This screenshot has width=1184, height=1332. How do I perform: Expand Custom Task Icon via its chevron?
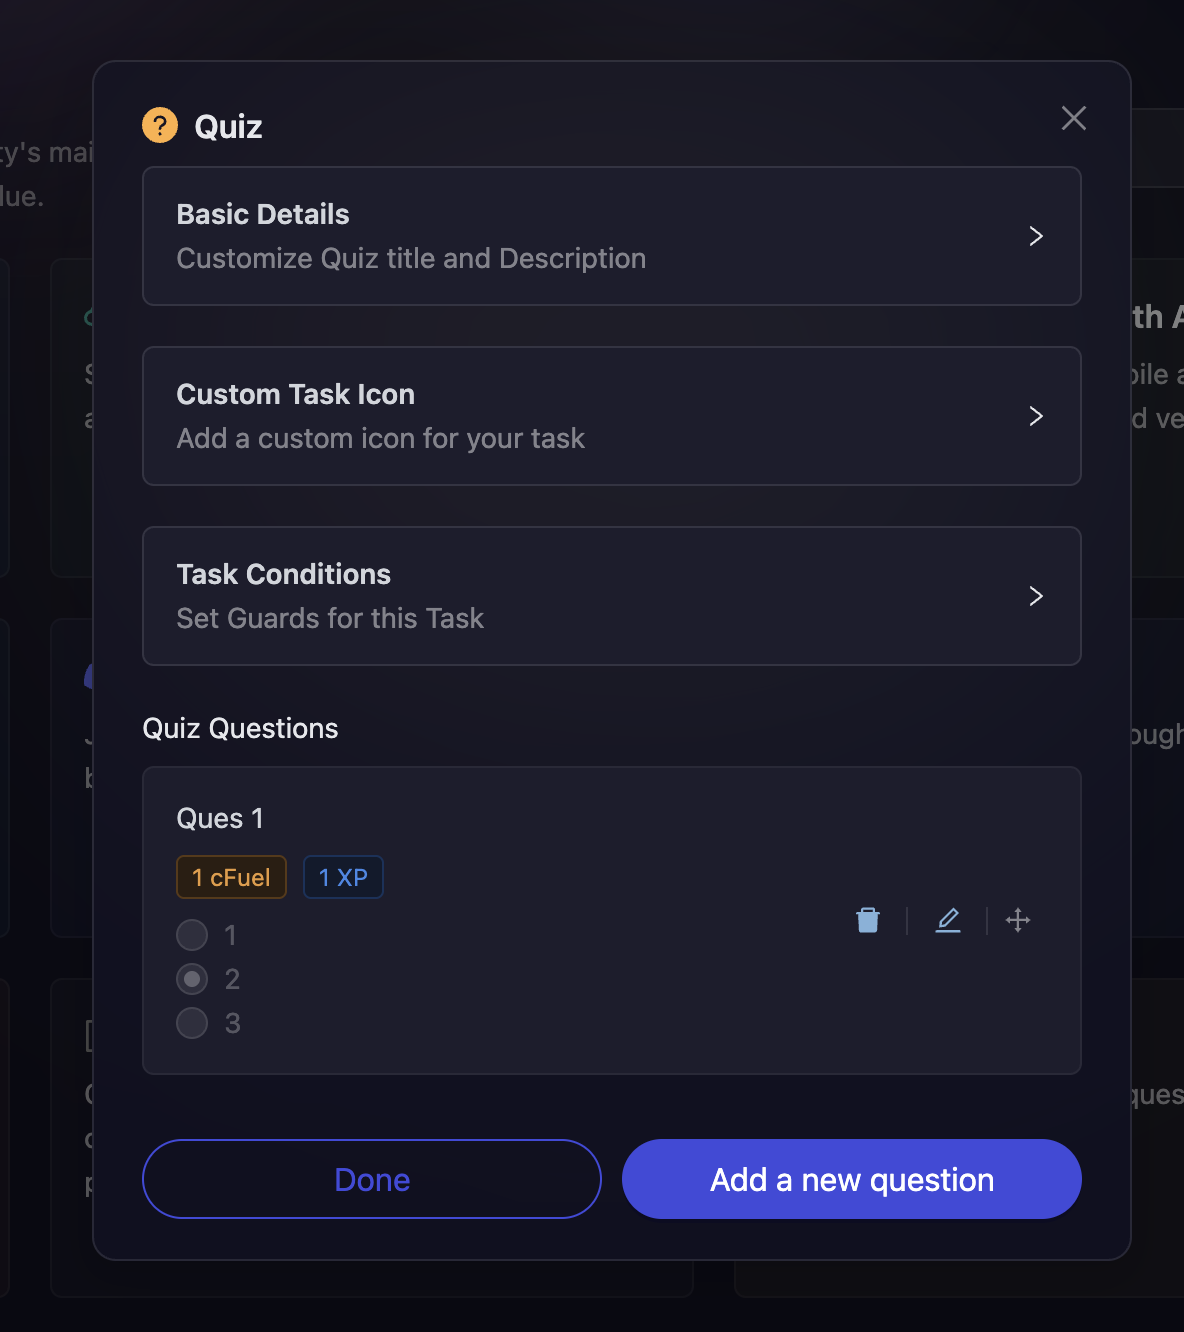point(1036,416)
